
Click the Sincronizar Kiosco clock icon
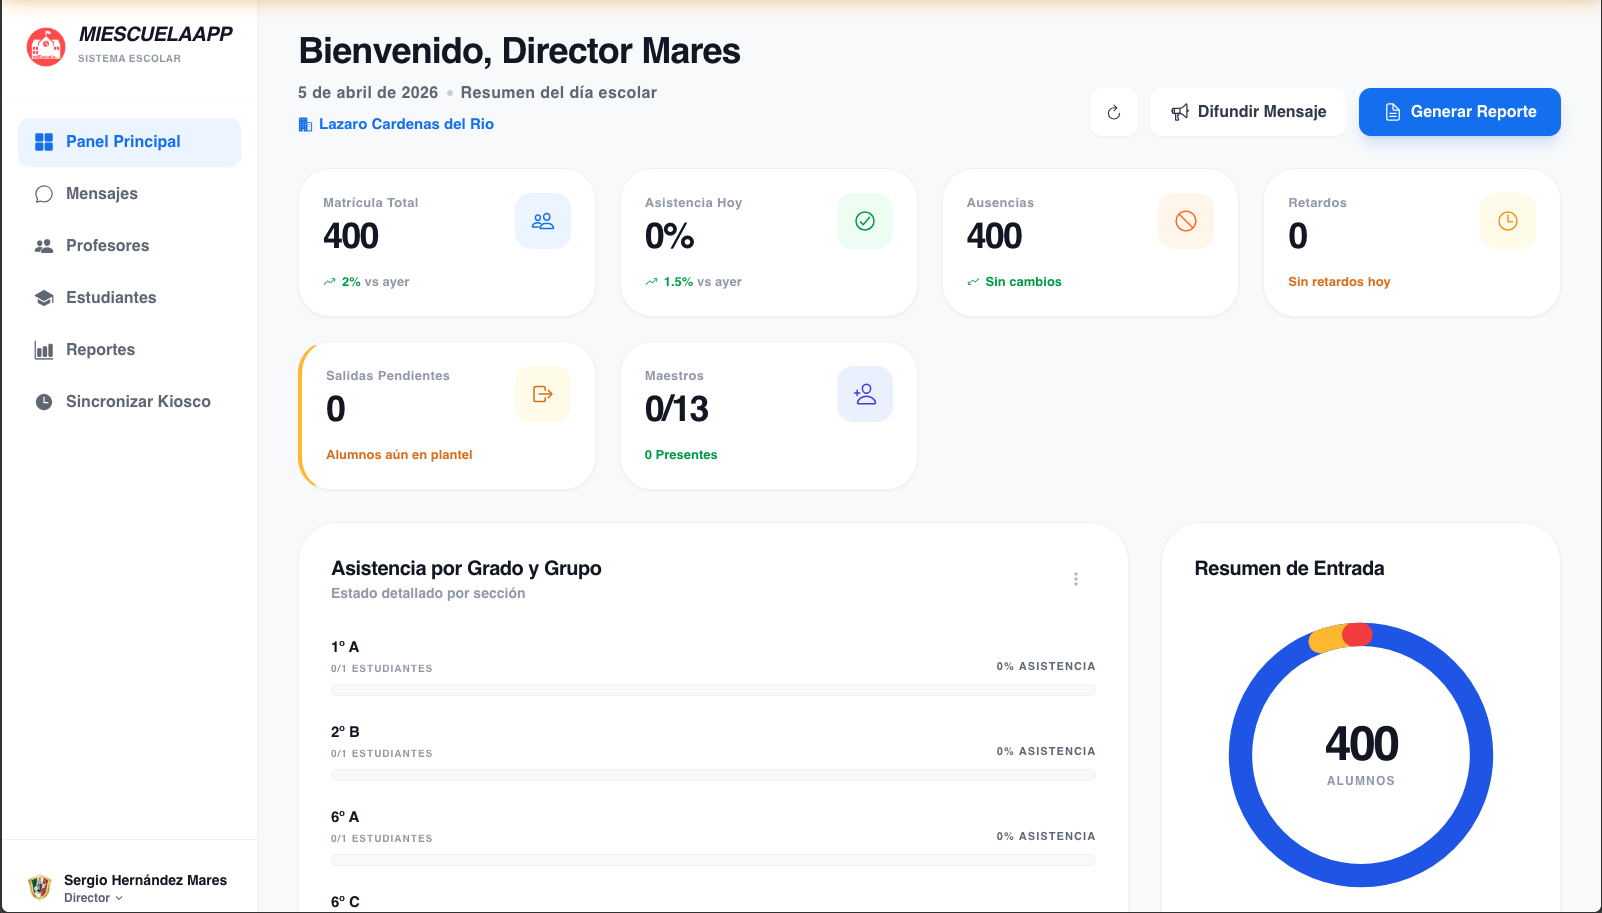(x=44, y=401)
